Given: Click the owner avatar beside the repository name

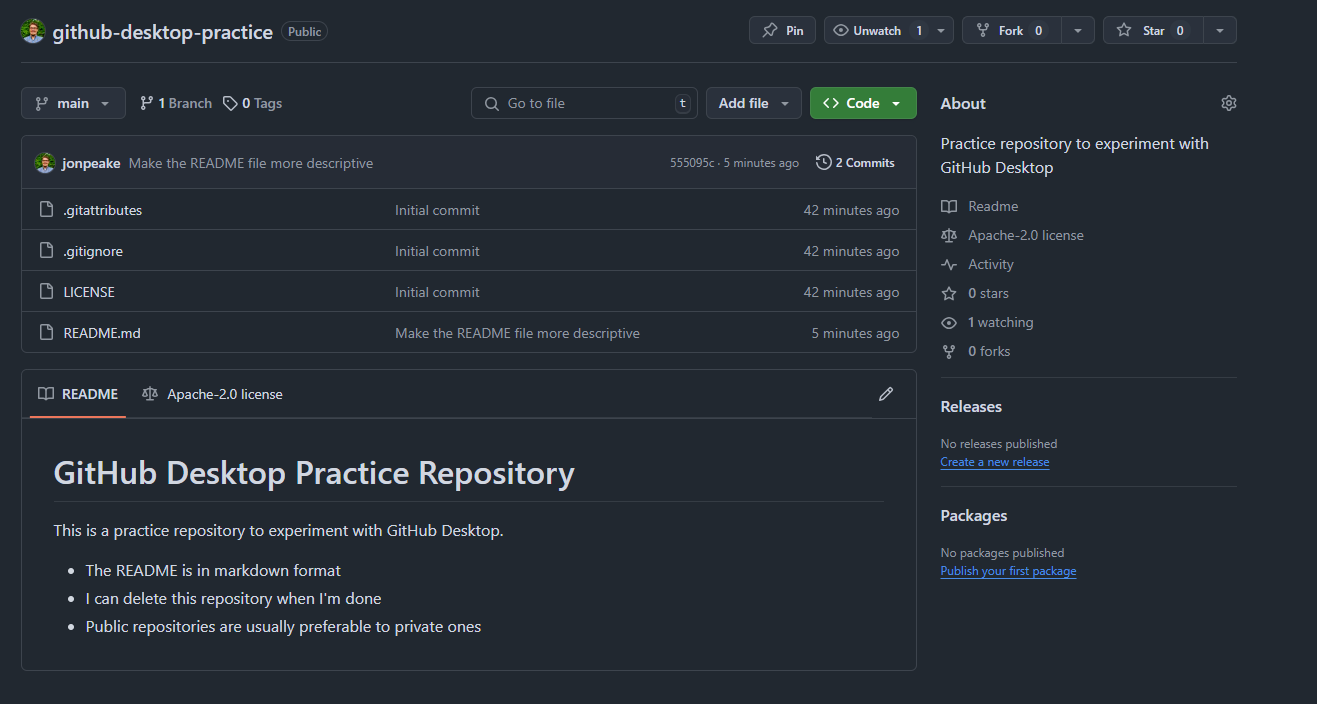Looking at the screenshot, I should click(x=33, y=31).
